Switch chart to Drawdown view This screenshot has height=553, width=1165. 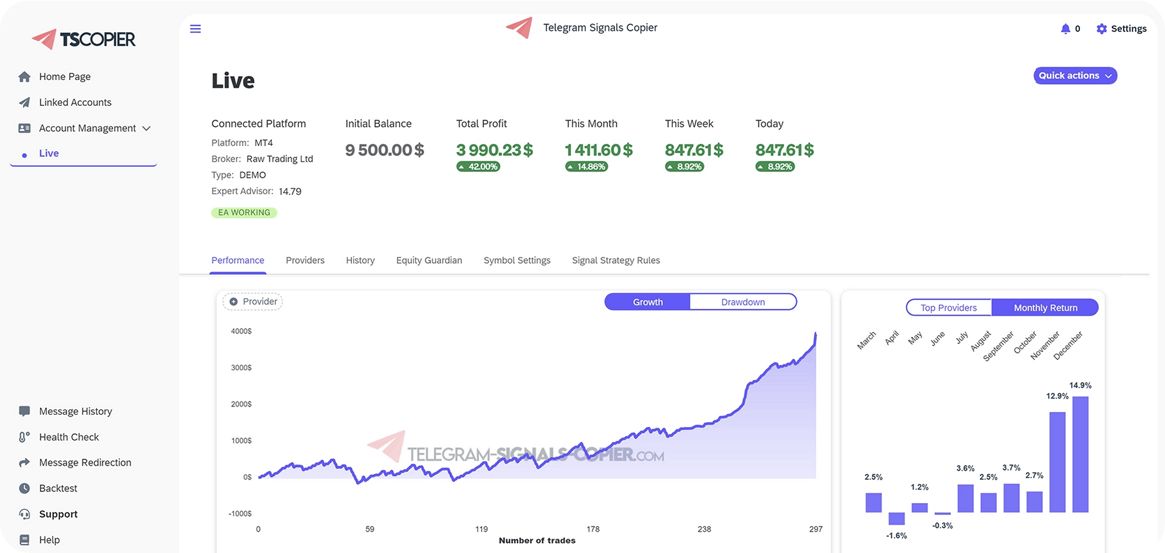pos(743,302)
